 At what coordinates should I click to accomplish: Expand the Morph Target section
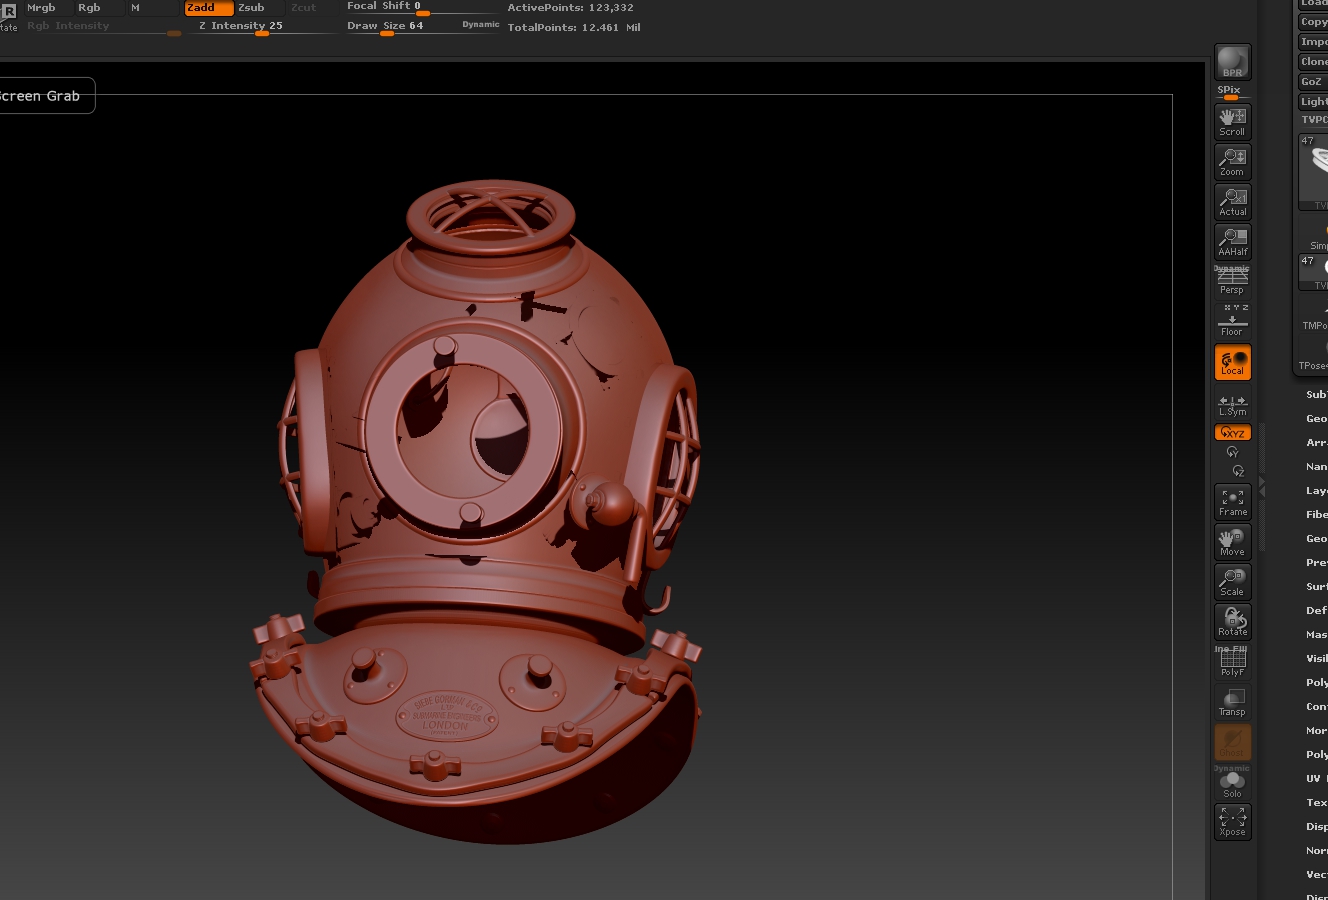click(1316, 731)
